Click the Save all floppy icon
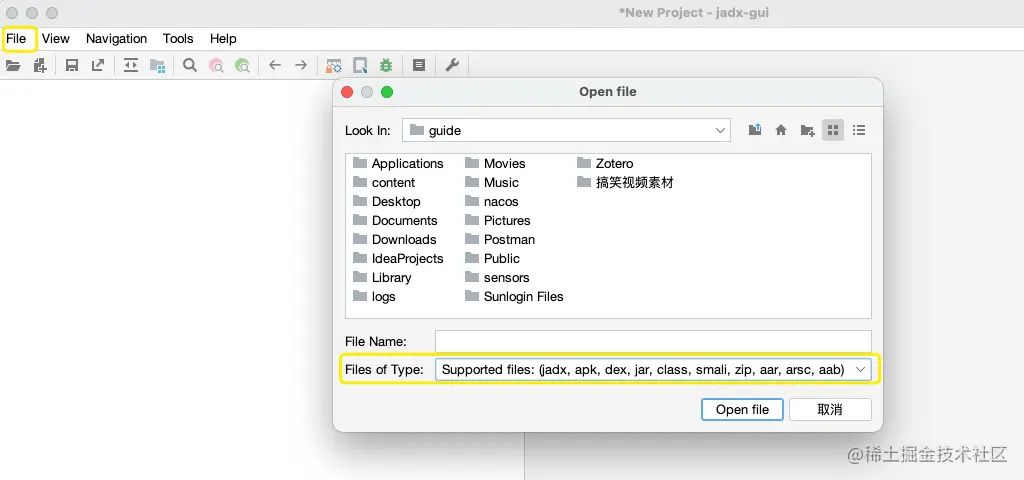 click(x=72, y=65)
